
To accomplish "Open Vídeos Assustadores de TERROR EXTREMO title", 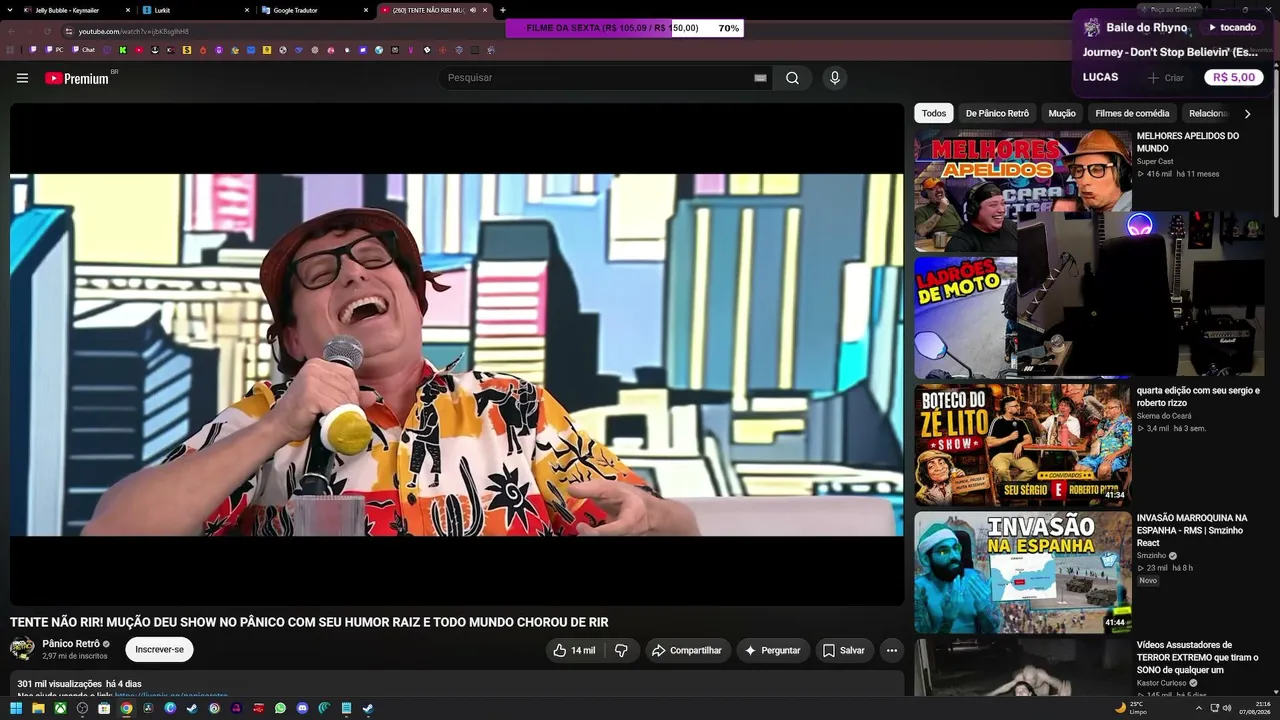I will [x=1197, y=657].
